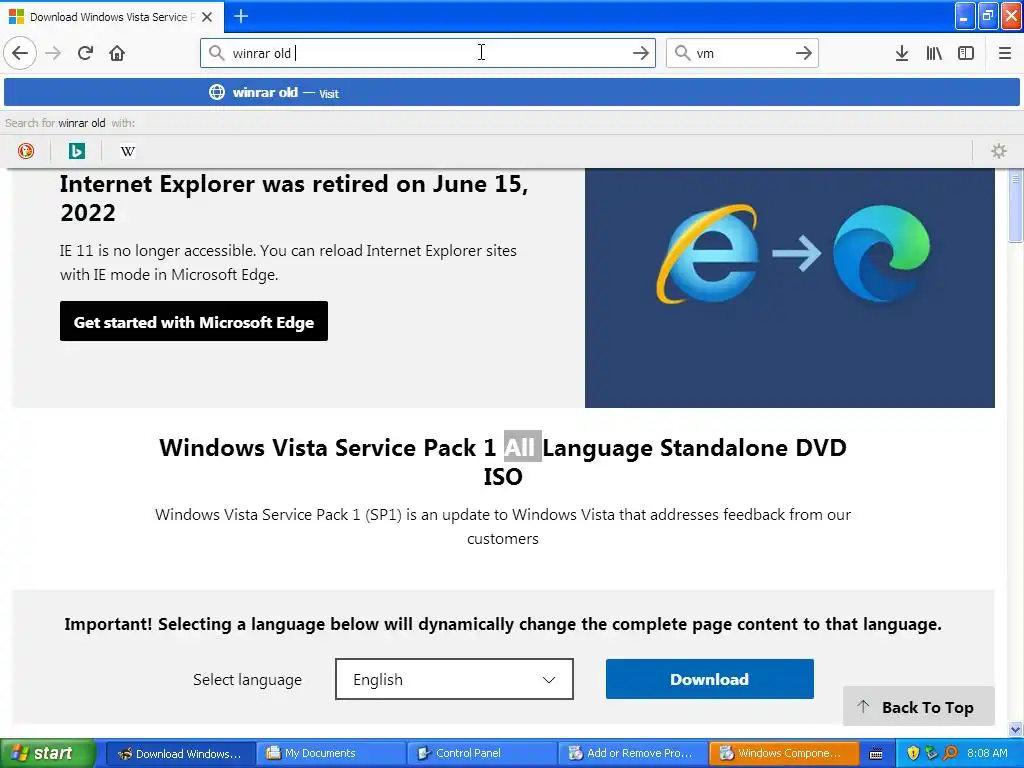Image resolution: width=1024 pixels, height=768 pixels.
Task: Select the 'winrar old — Visit' suggestion
Action: click(x=512, y=92)
